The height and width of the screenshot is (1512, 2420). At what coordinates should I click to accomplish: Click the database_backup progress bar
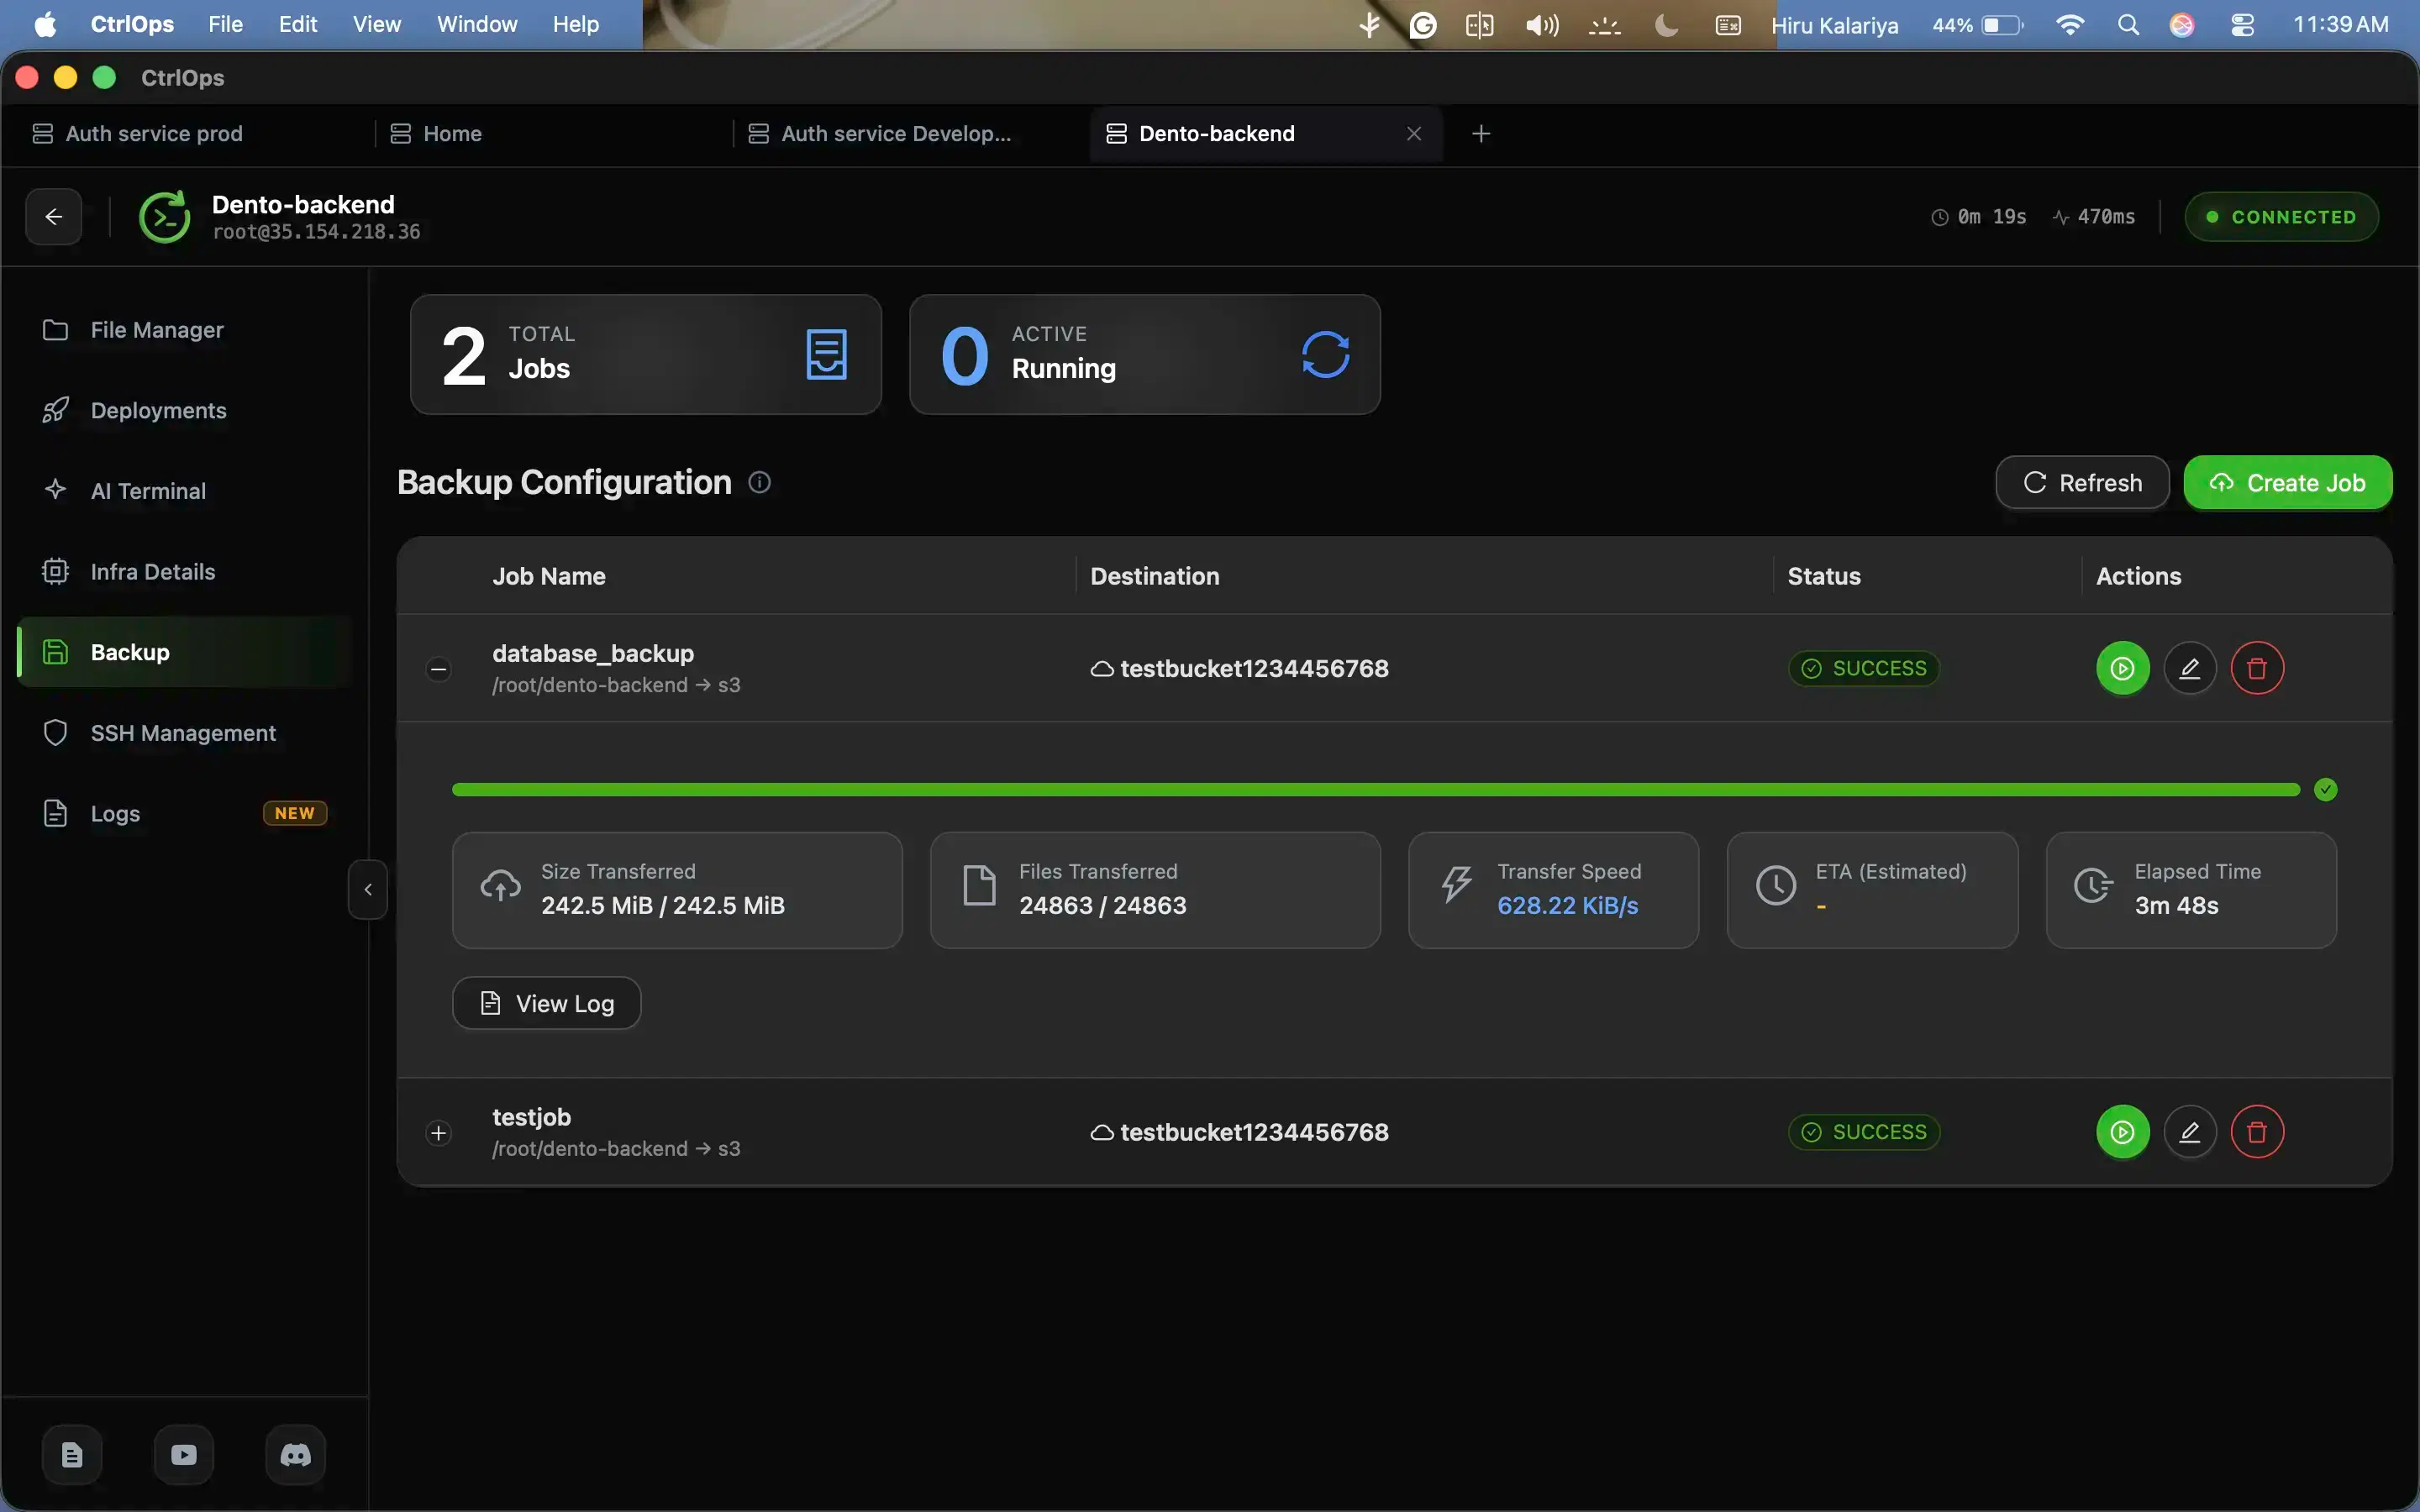tap(1376, 790)
